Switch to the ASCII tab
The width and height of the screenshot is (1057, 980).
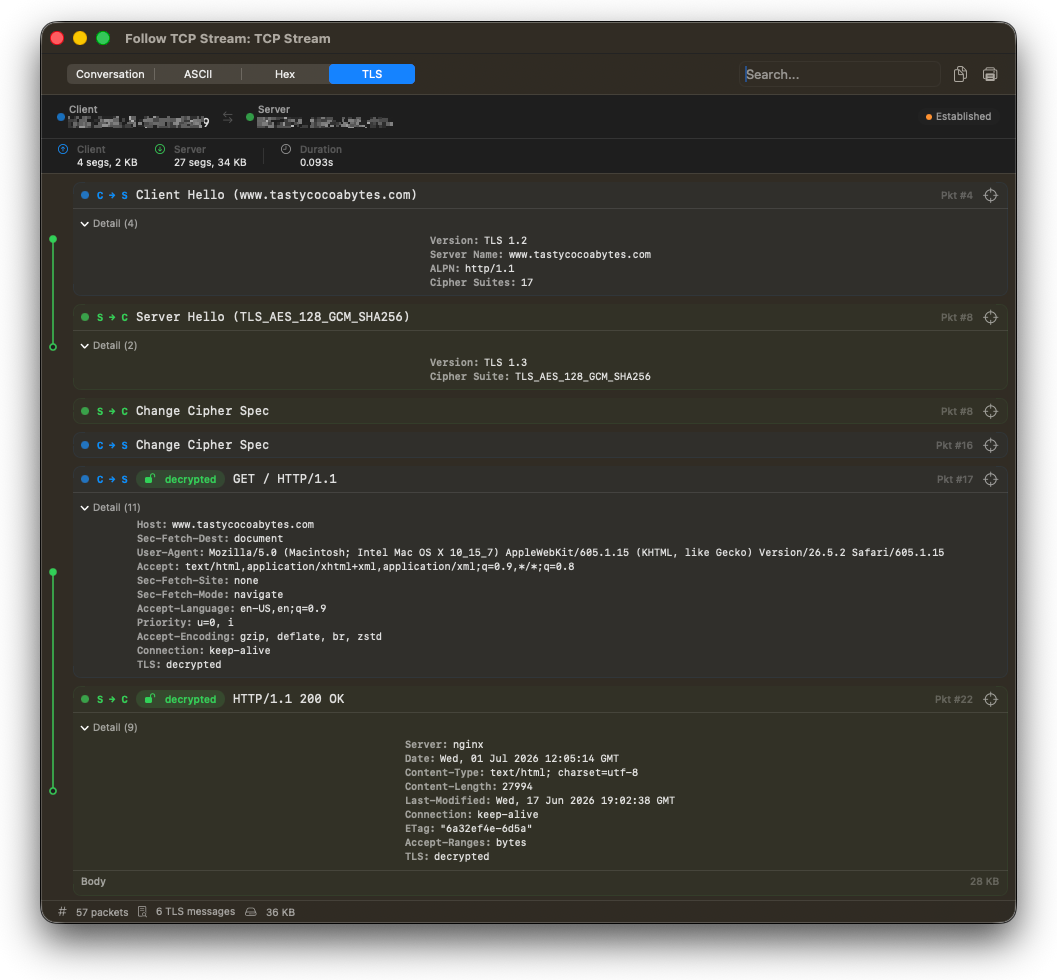tap(198, 74)
